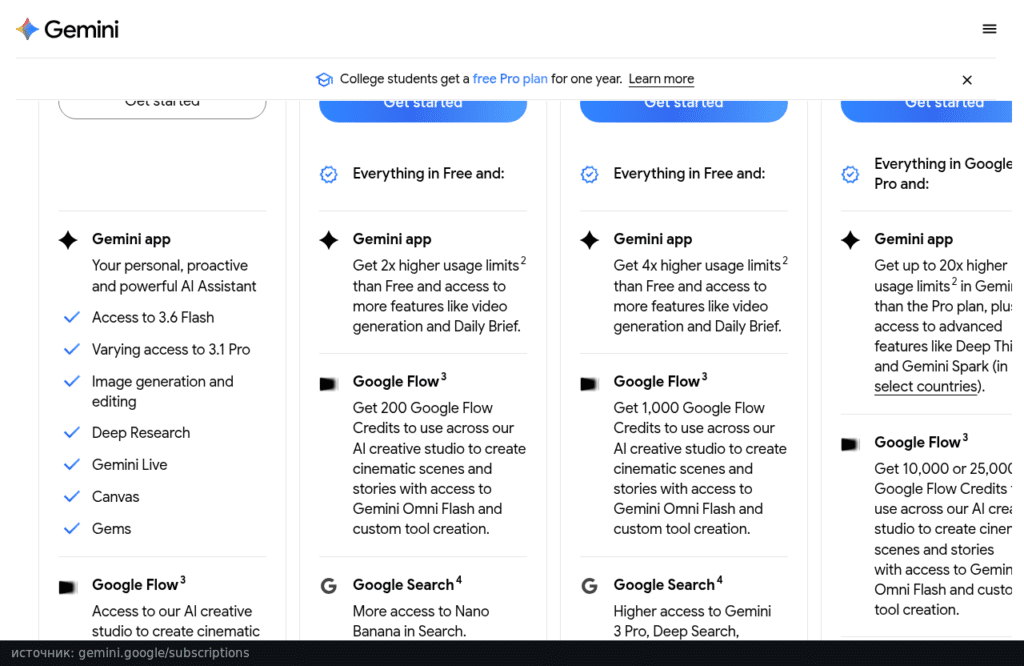Follow the select countries link
This screenshot has width=1024, height=666.
927,387
